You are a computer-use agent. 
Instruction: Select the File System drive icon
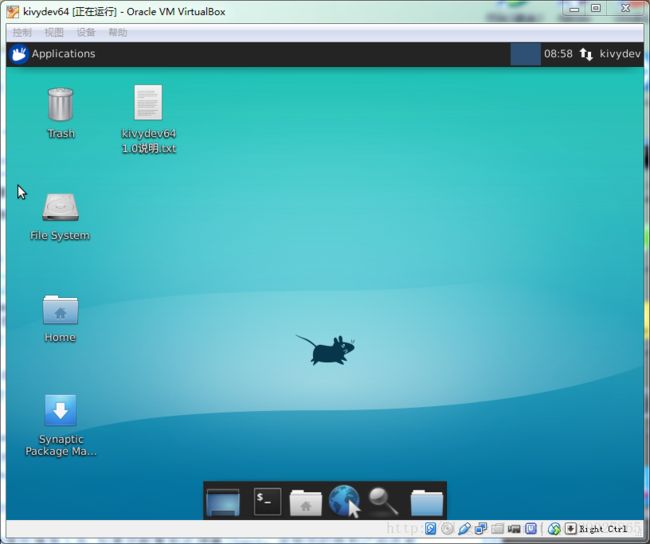[x=60, y=217]
